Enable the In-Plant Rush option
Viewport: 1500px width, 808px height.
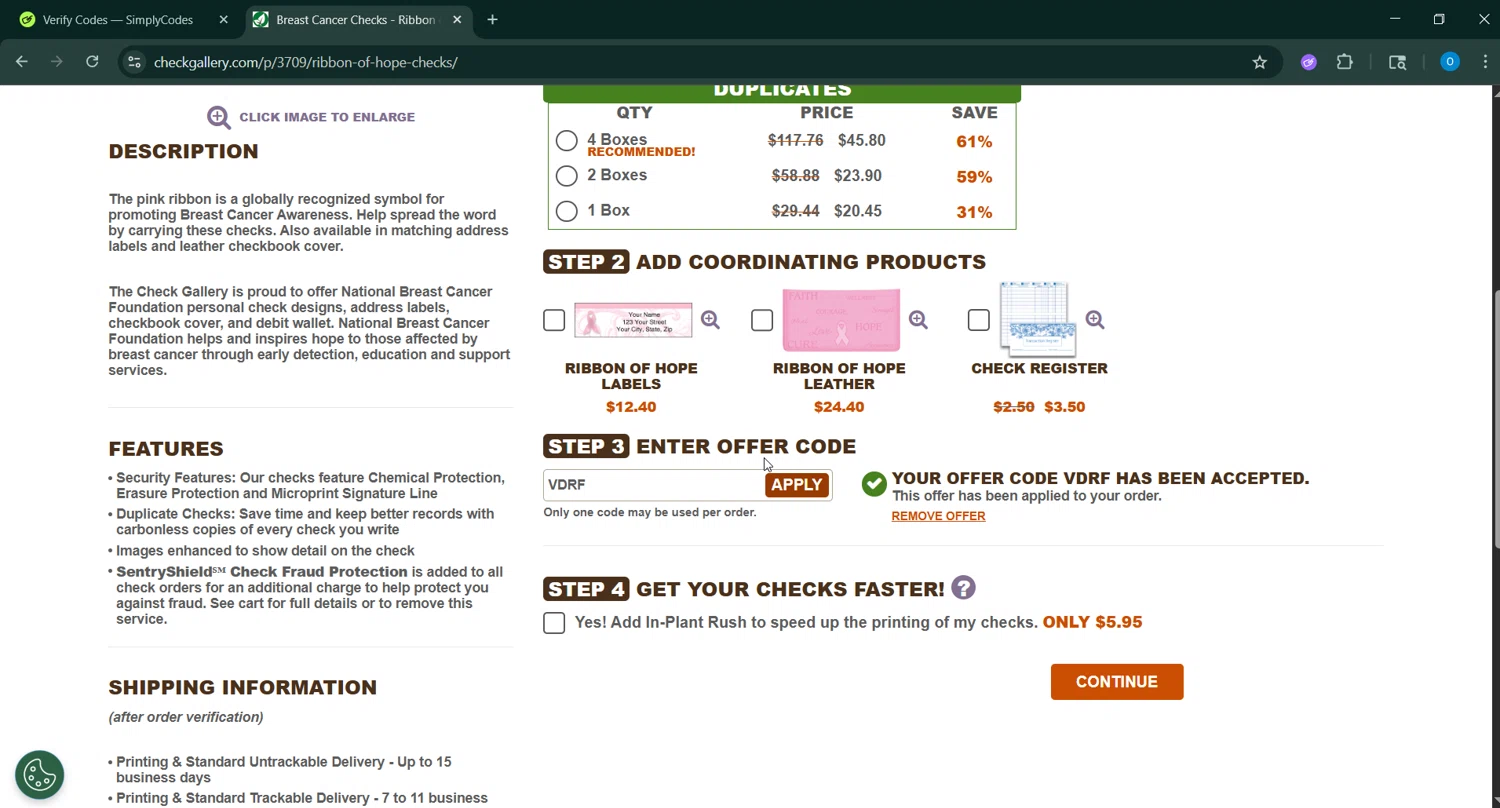point(554,622)
